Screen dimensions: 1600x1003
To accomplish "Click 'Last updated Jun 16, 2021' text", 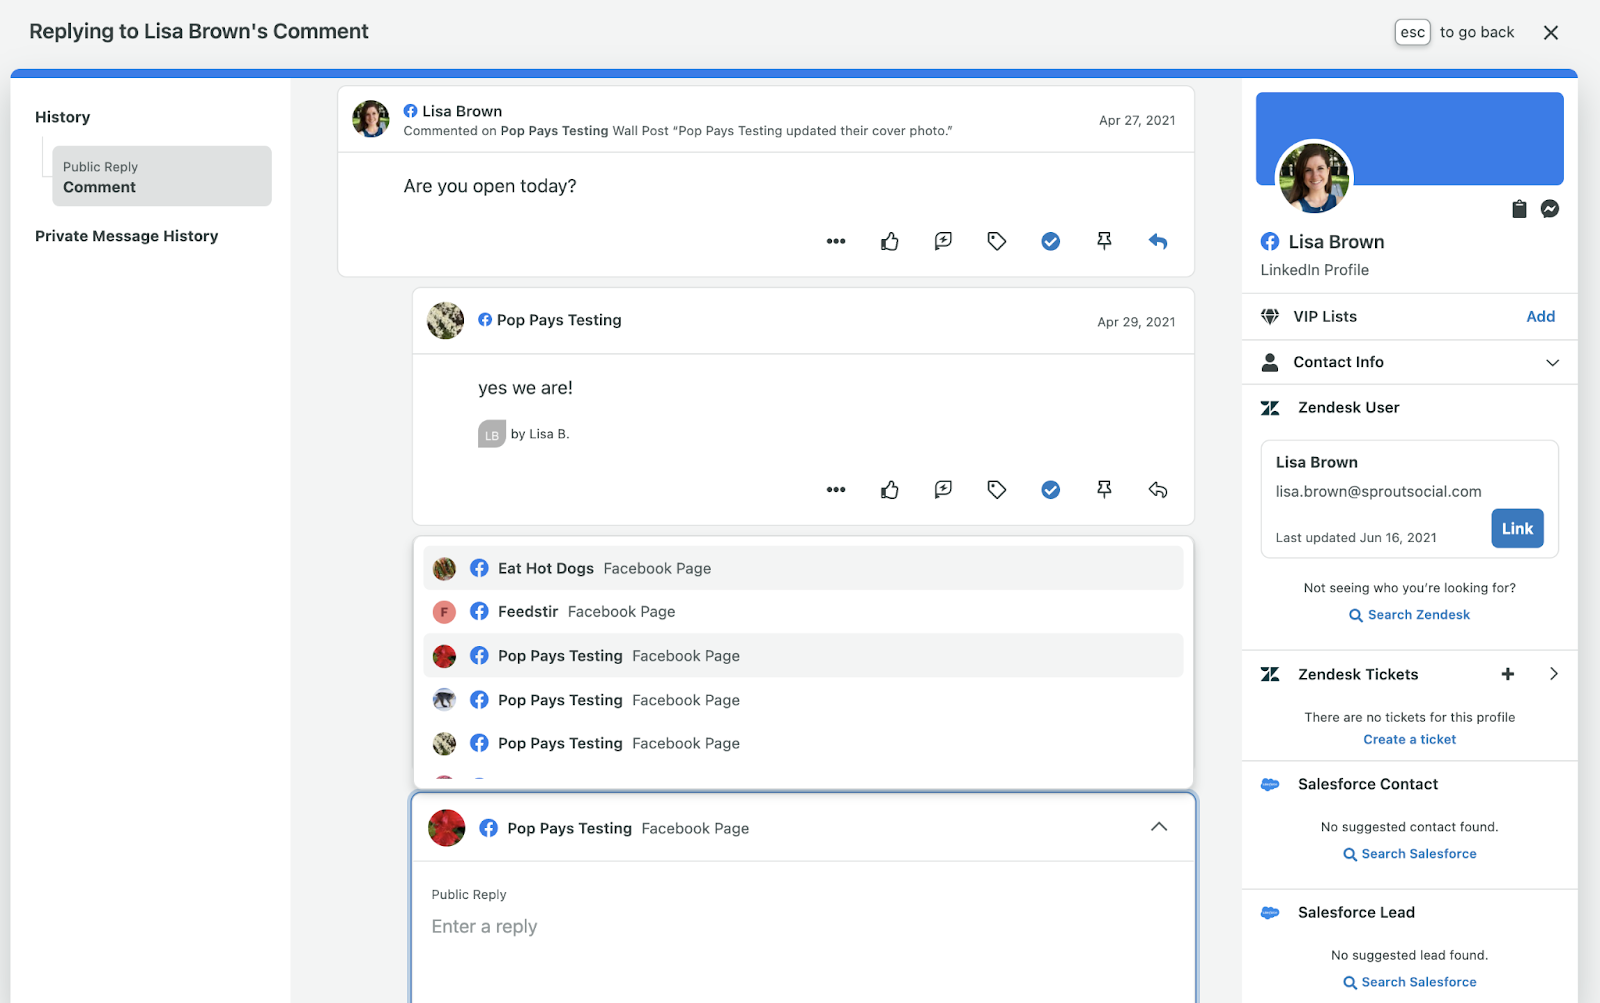I will coord(1356,538).
